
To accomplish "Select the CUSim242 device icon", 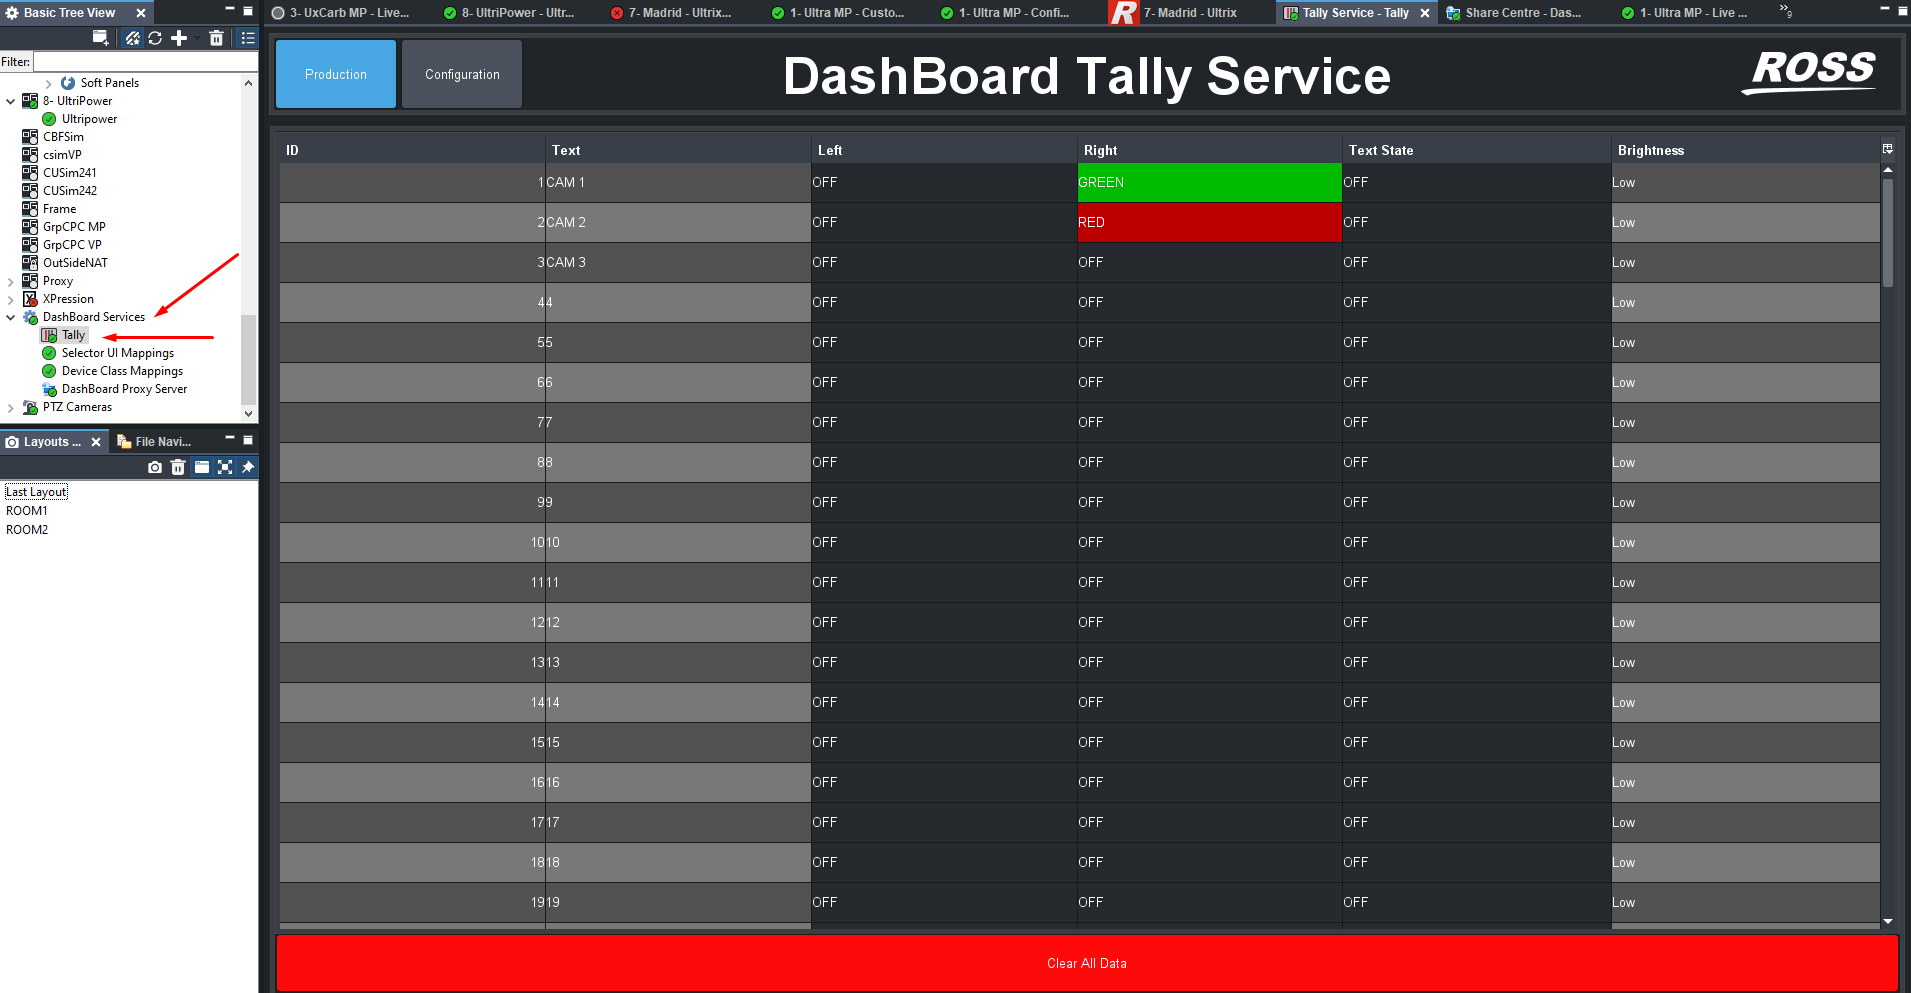I will tap(30, 191).
